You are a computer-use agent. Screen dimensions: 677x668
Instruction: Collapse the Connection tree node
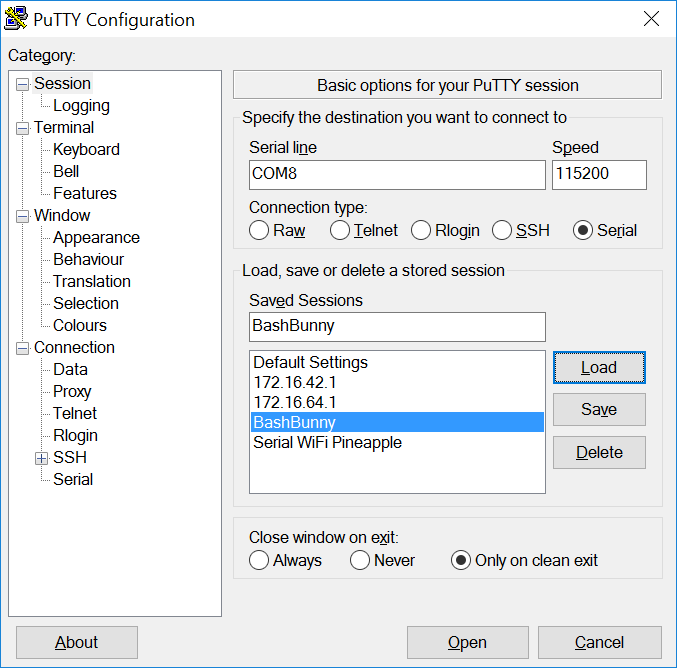click(22, 348)
